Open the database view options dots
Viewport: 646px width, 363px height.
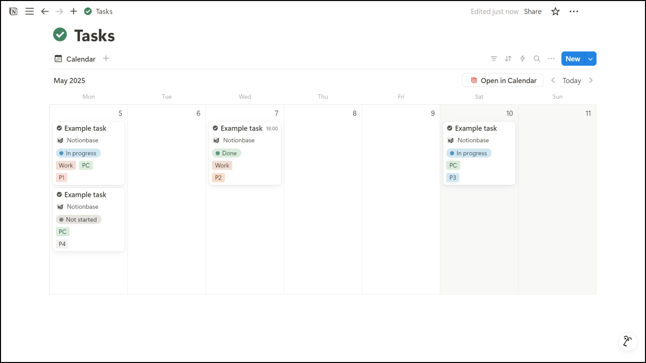click(x=551, y=59)
